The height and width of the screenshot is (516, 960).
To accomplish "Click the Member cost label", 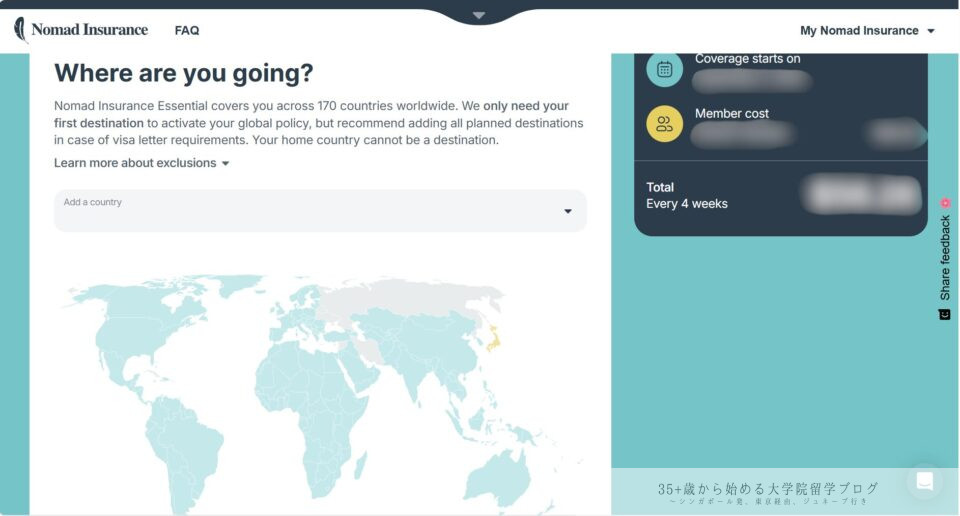I will 732,113.
